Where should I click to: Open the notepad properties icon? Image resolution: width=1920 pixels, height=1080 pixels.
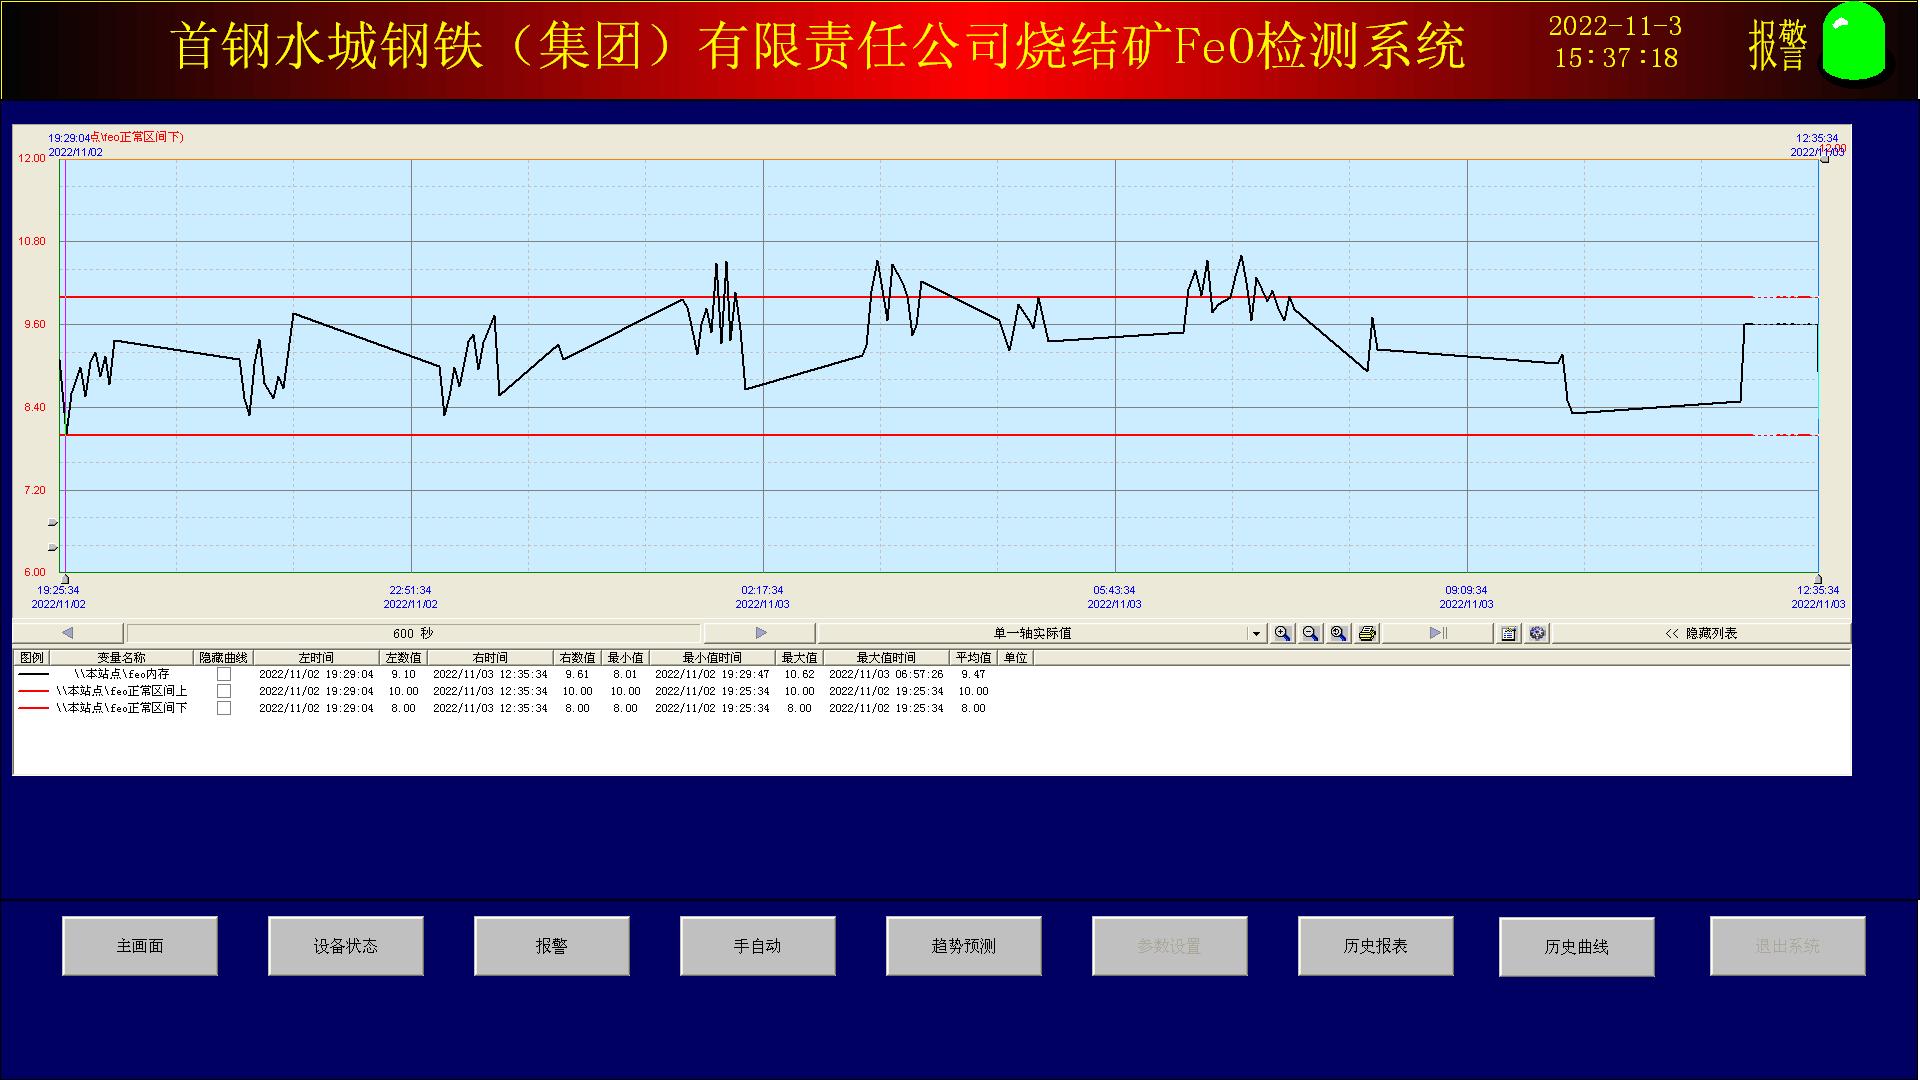point(1509,633)
